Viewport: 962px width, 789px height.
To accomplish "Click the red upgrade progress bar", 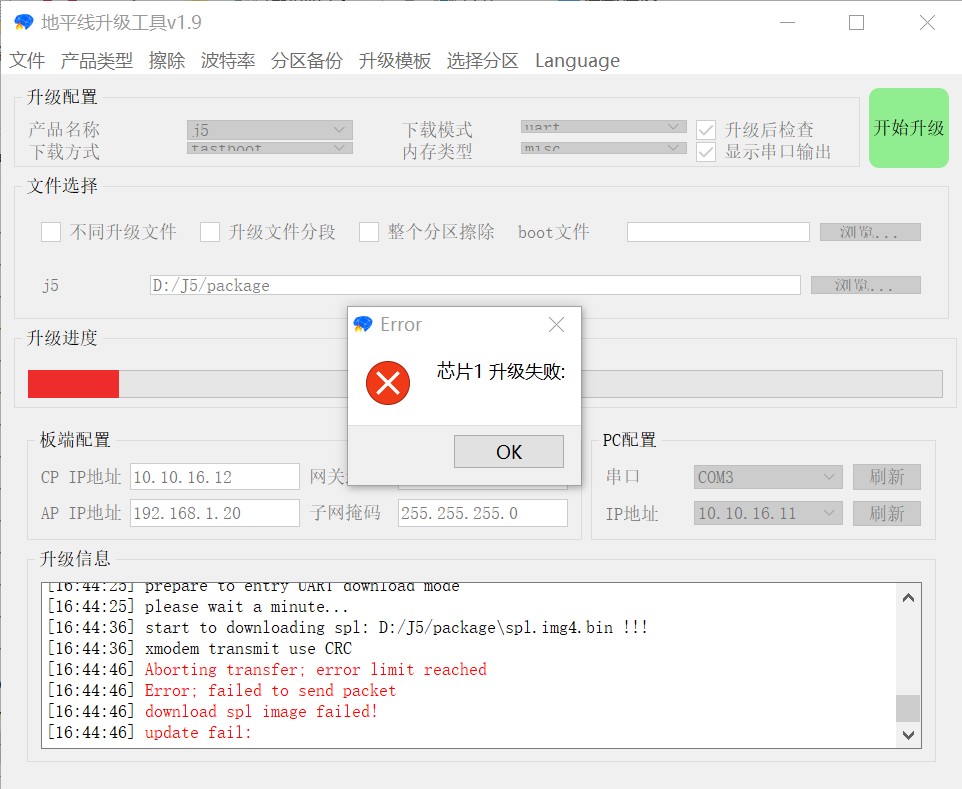I will (73, 384).
